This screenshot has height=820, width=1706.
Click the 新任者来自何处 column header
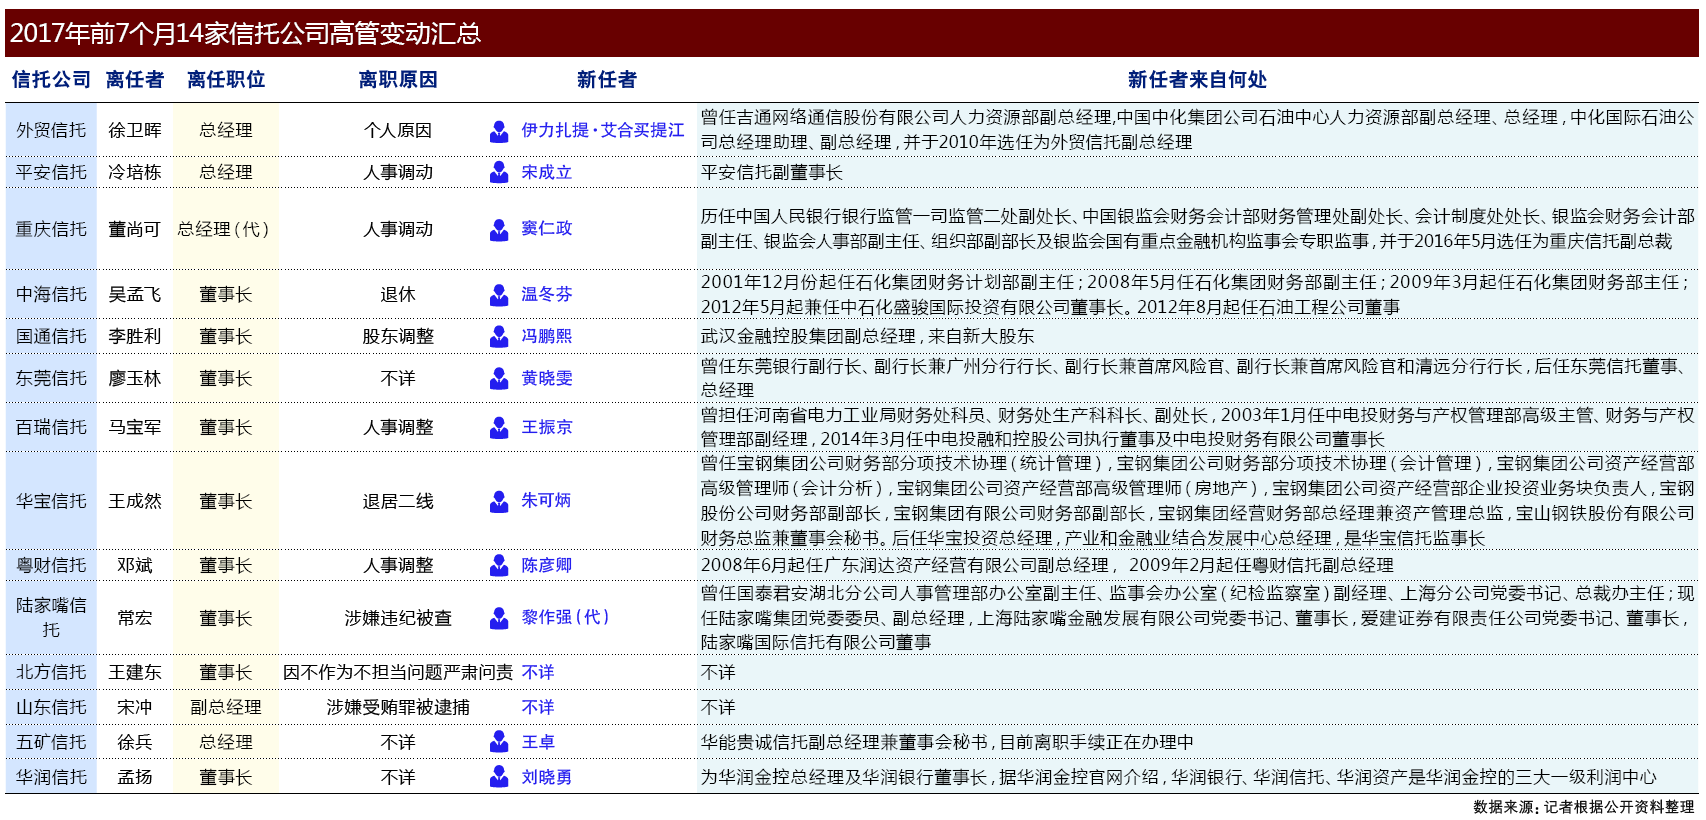(1197, 79)
